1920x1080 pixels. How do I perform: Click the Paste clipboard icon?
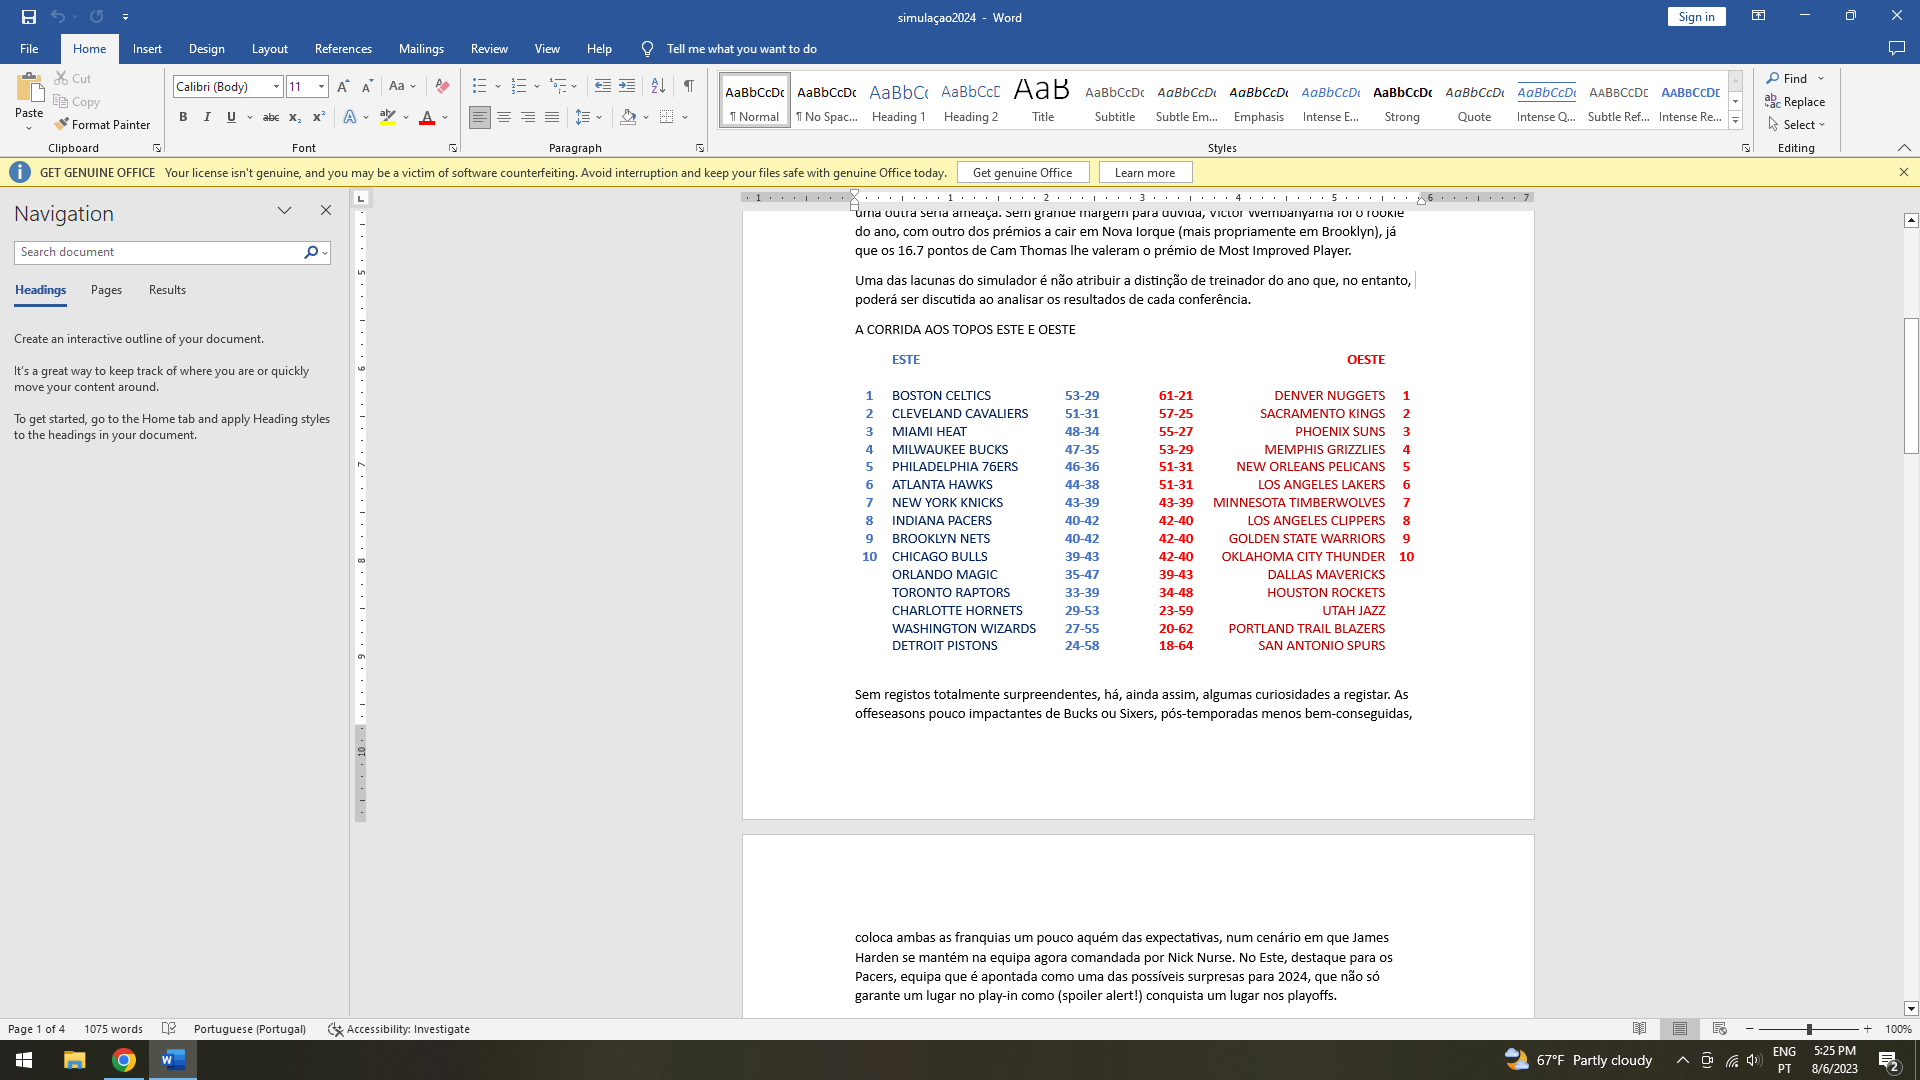(29, 88)
